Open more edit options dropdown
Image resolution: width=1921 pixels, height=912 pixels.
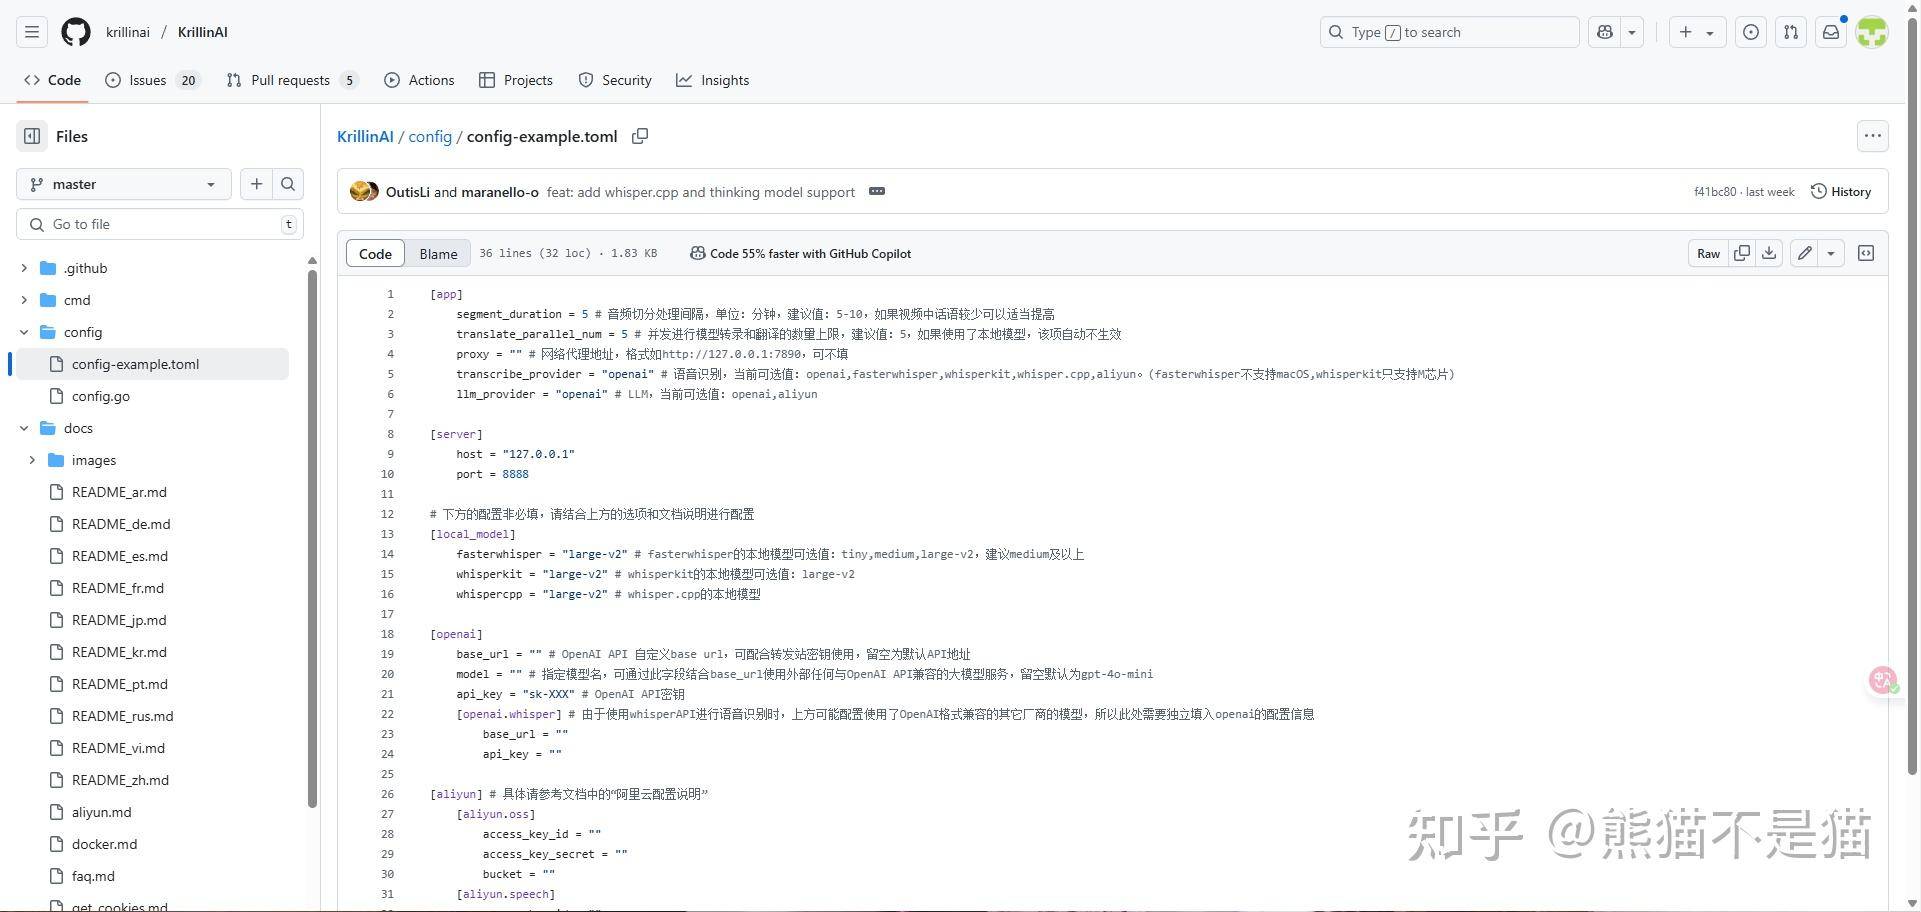click(1831, 254)
